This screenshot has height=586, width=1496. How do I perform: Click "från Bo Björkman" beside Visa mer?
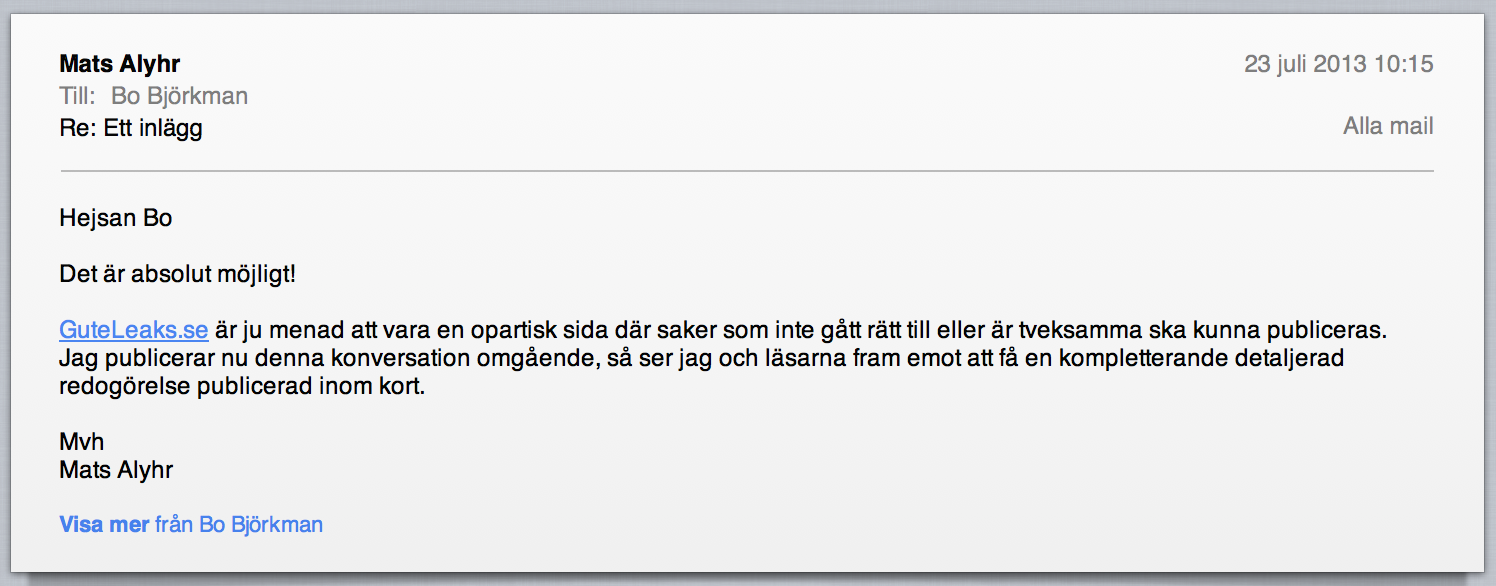(x=239, y=524)
